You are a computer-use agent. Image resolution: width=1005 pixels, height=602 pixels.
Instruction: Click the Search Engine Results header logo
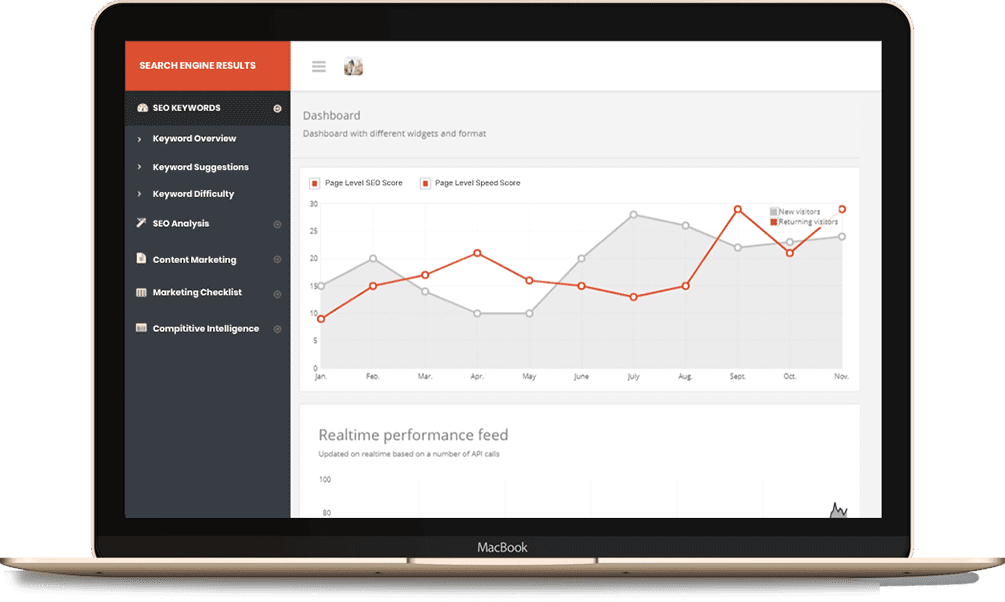point(197,65)
